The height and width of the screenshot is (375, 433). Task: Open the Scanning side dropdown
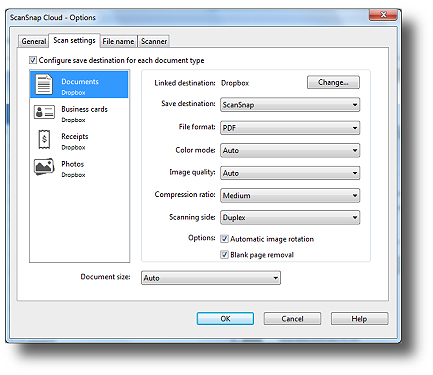point(290,218)
